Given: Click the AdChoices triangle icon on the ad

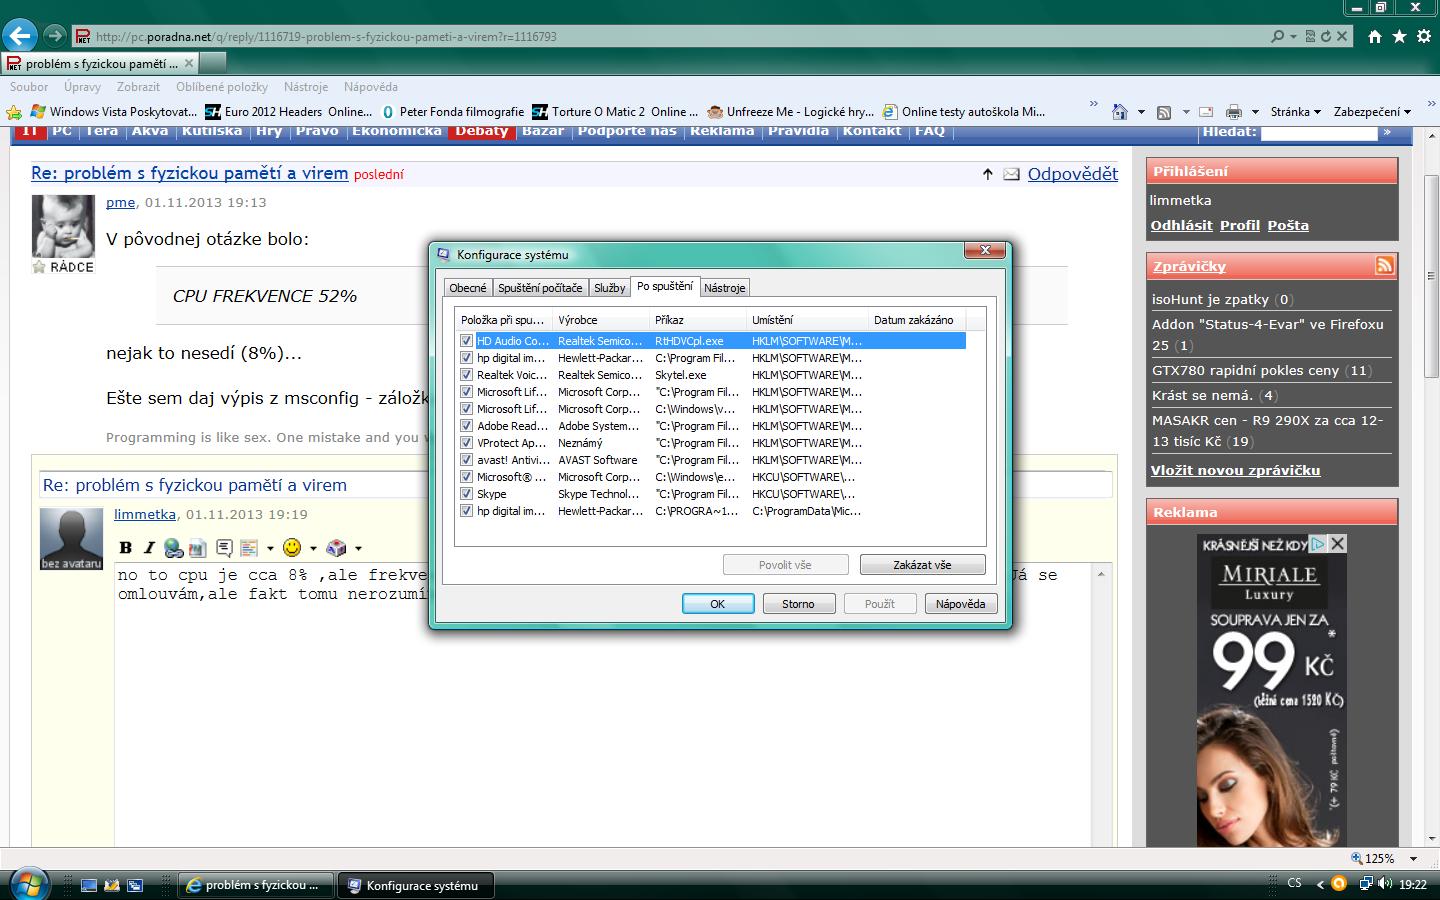Looking at the screenshot, I should pos(1319,543).
